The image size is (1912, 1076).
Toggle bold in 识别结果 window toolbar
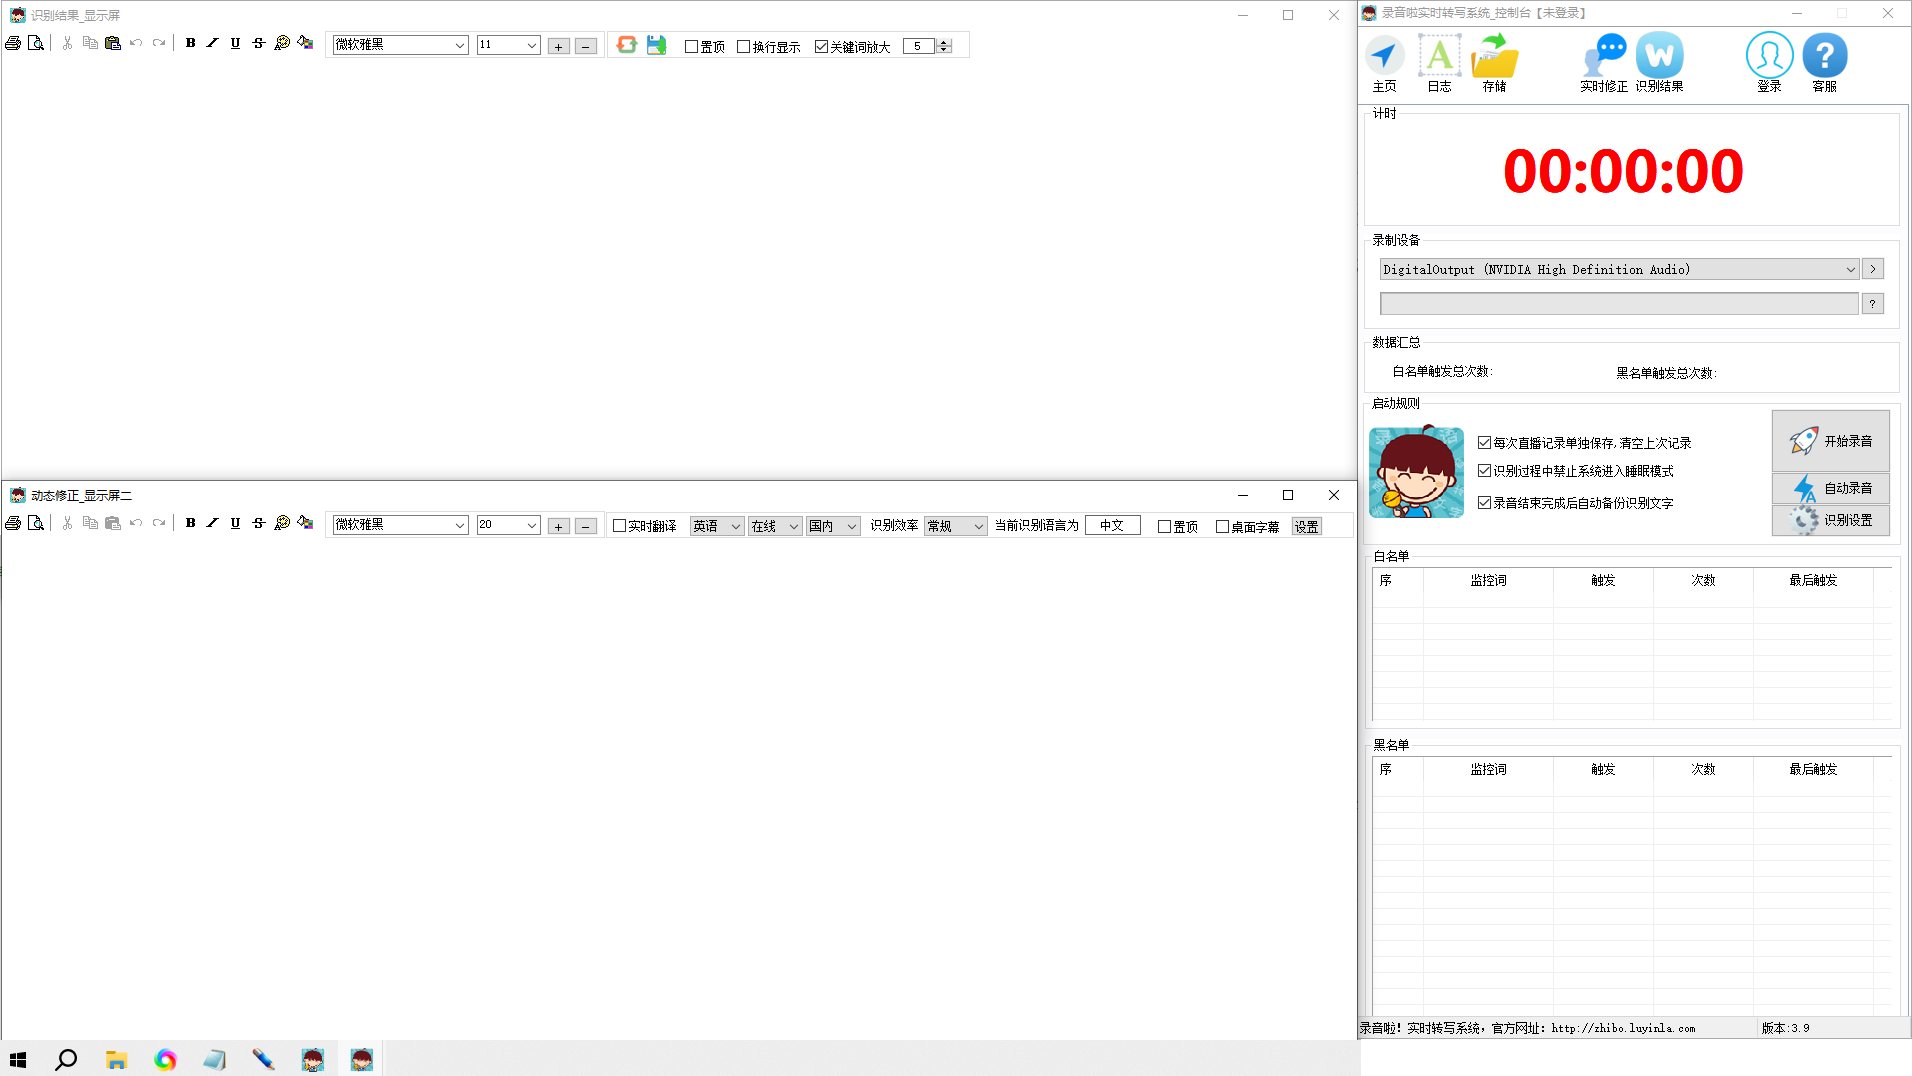click(190, 43)
